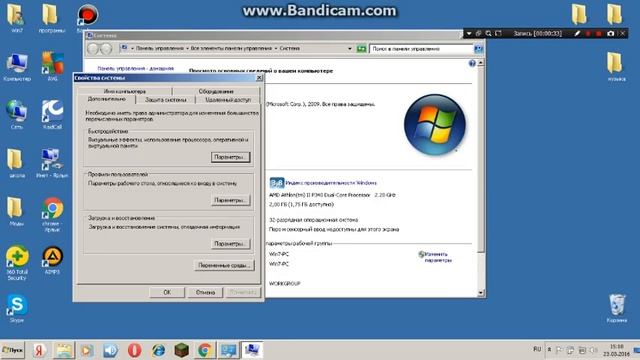Viewport: 640px width, 360px height.
Task: Open Minecraft from the taskbar
Action: pyautogui.click(x=182, y=350)
